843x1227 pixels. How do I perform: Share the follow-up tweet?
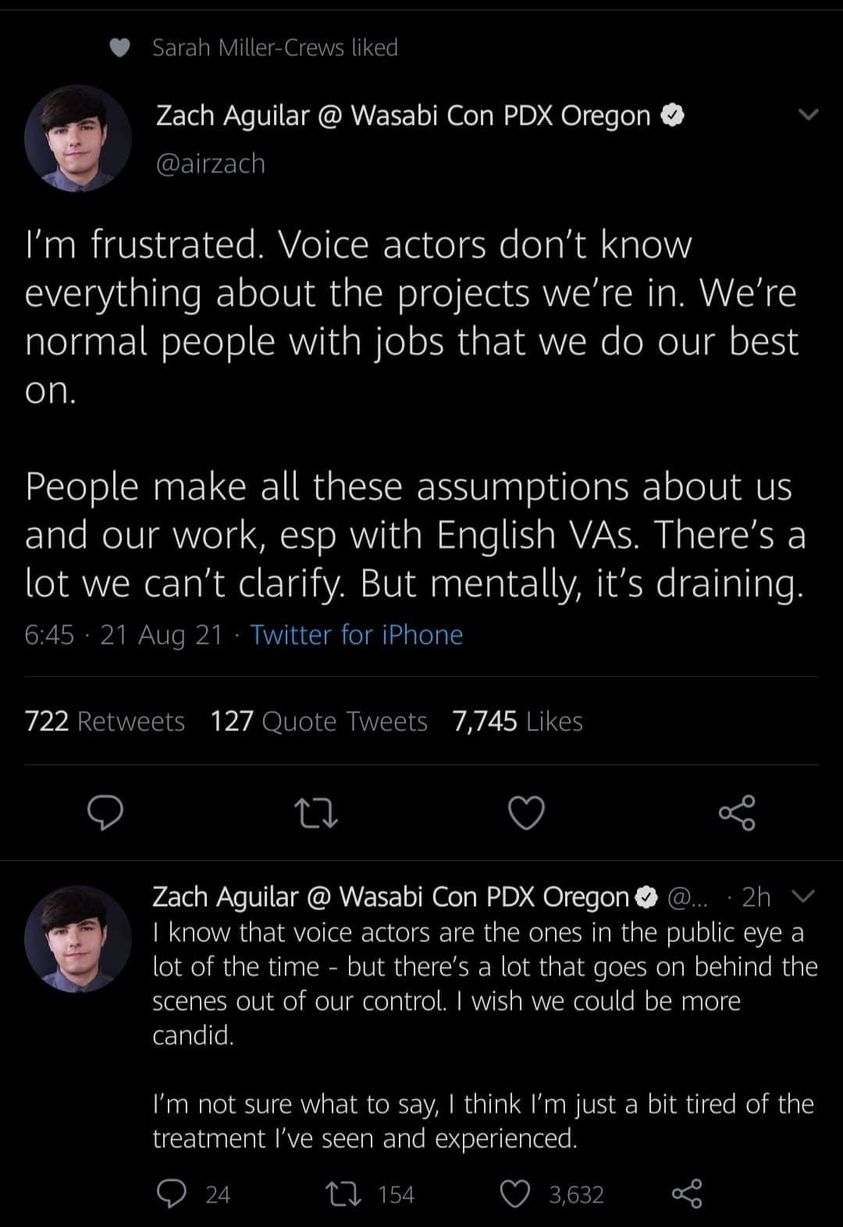686,1193
